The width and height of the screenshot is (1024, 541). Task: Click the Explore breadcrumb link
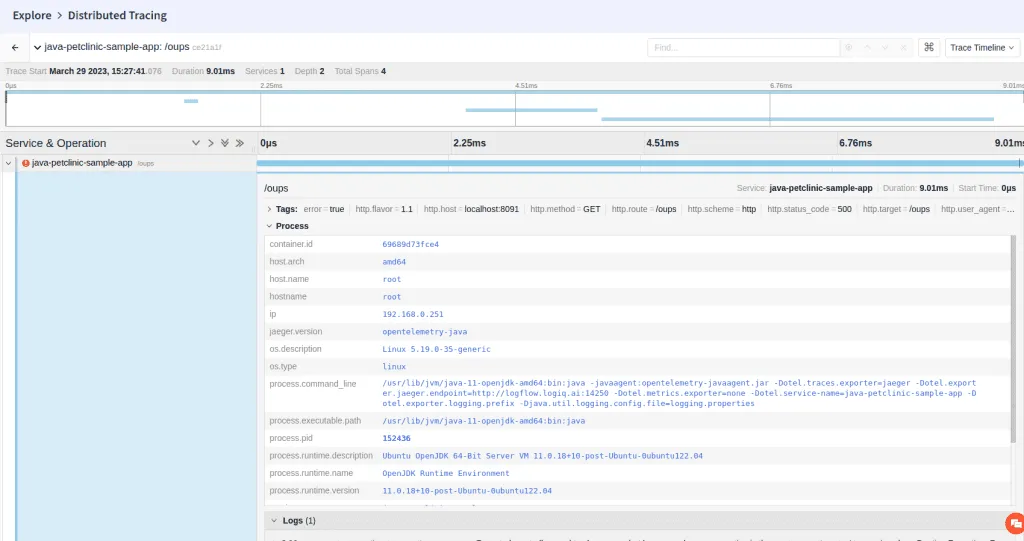point(32,16)
